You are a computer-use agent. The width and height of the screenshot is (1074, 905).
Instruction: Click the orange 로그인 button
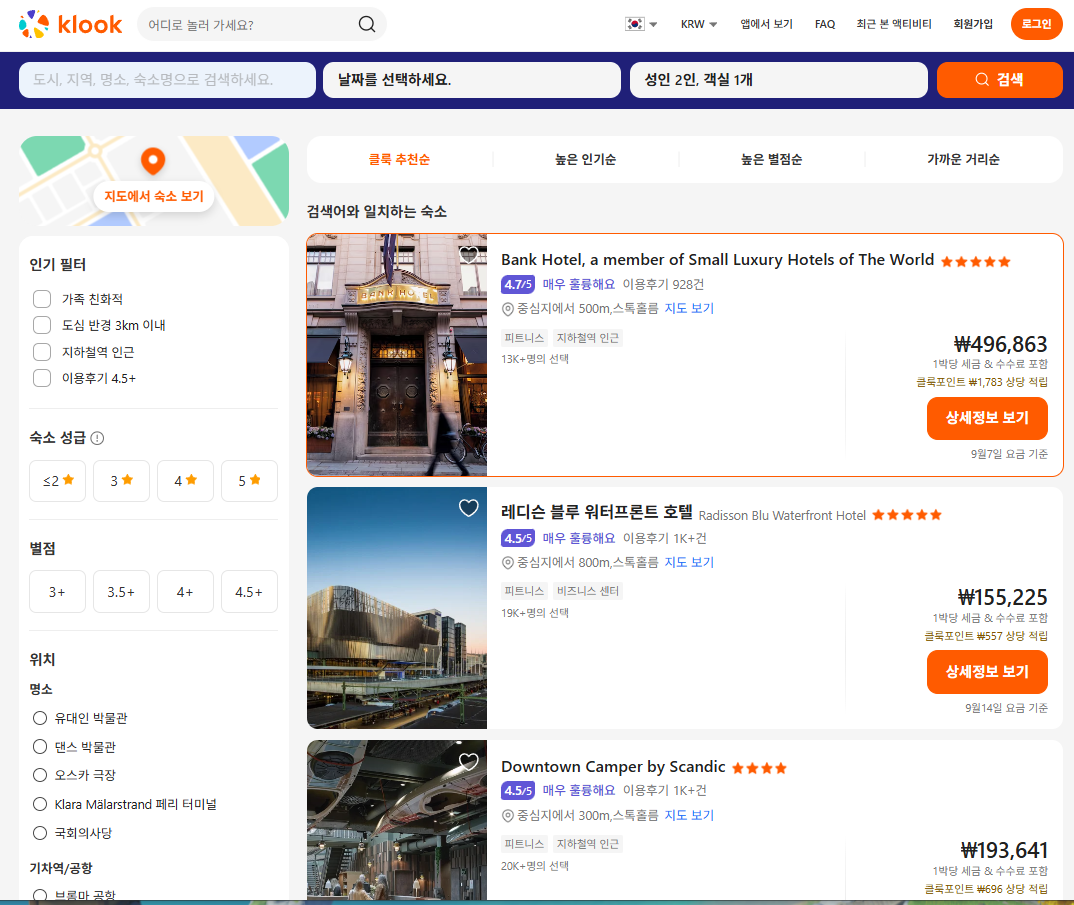tap(1036, 24)
